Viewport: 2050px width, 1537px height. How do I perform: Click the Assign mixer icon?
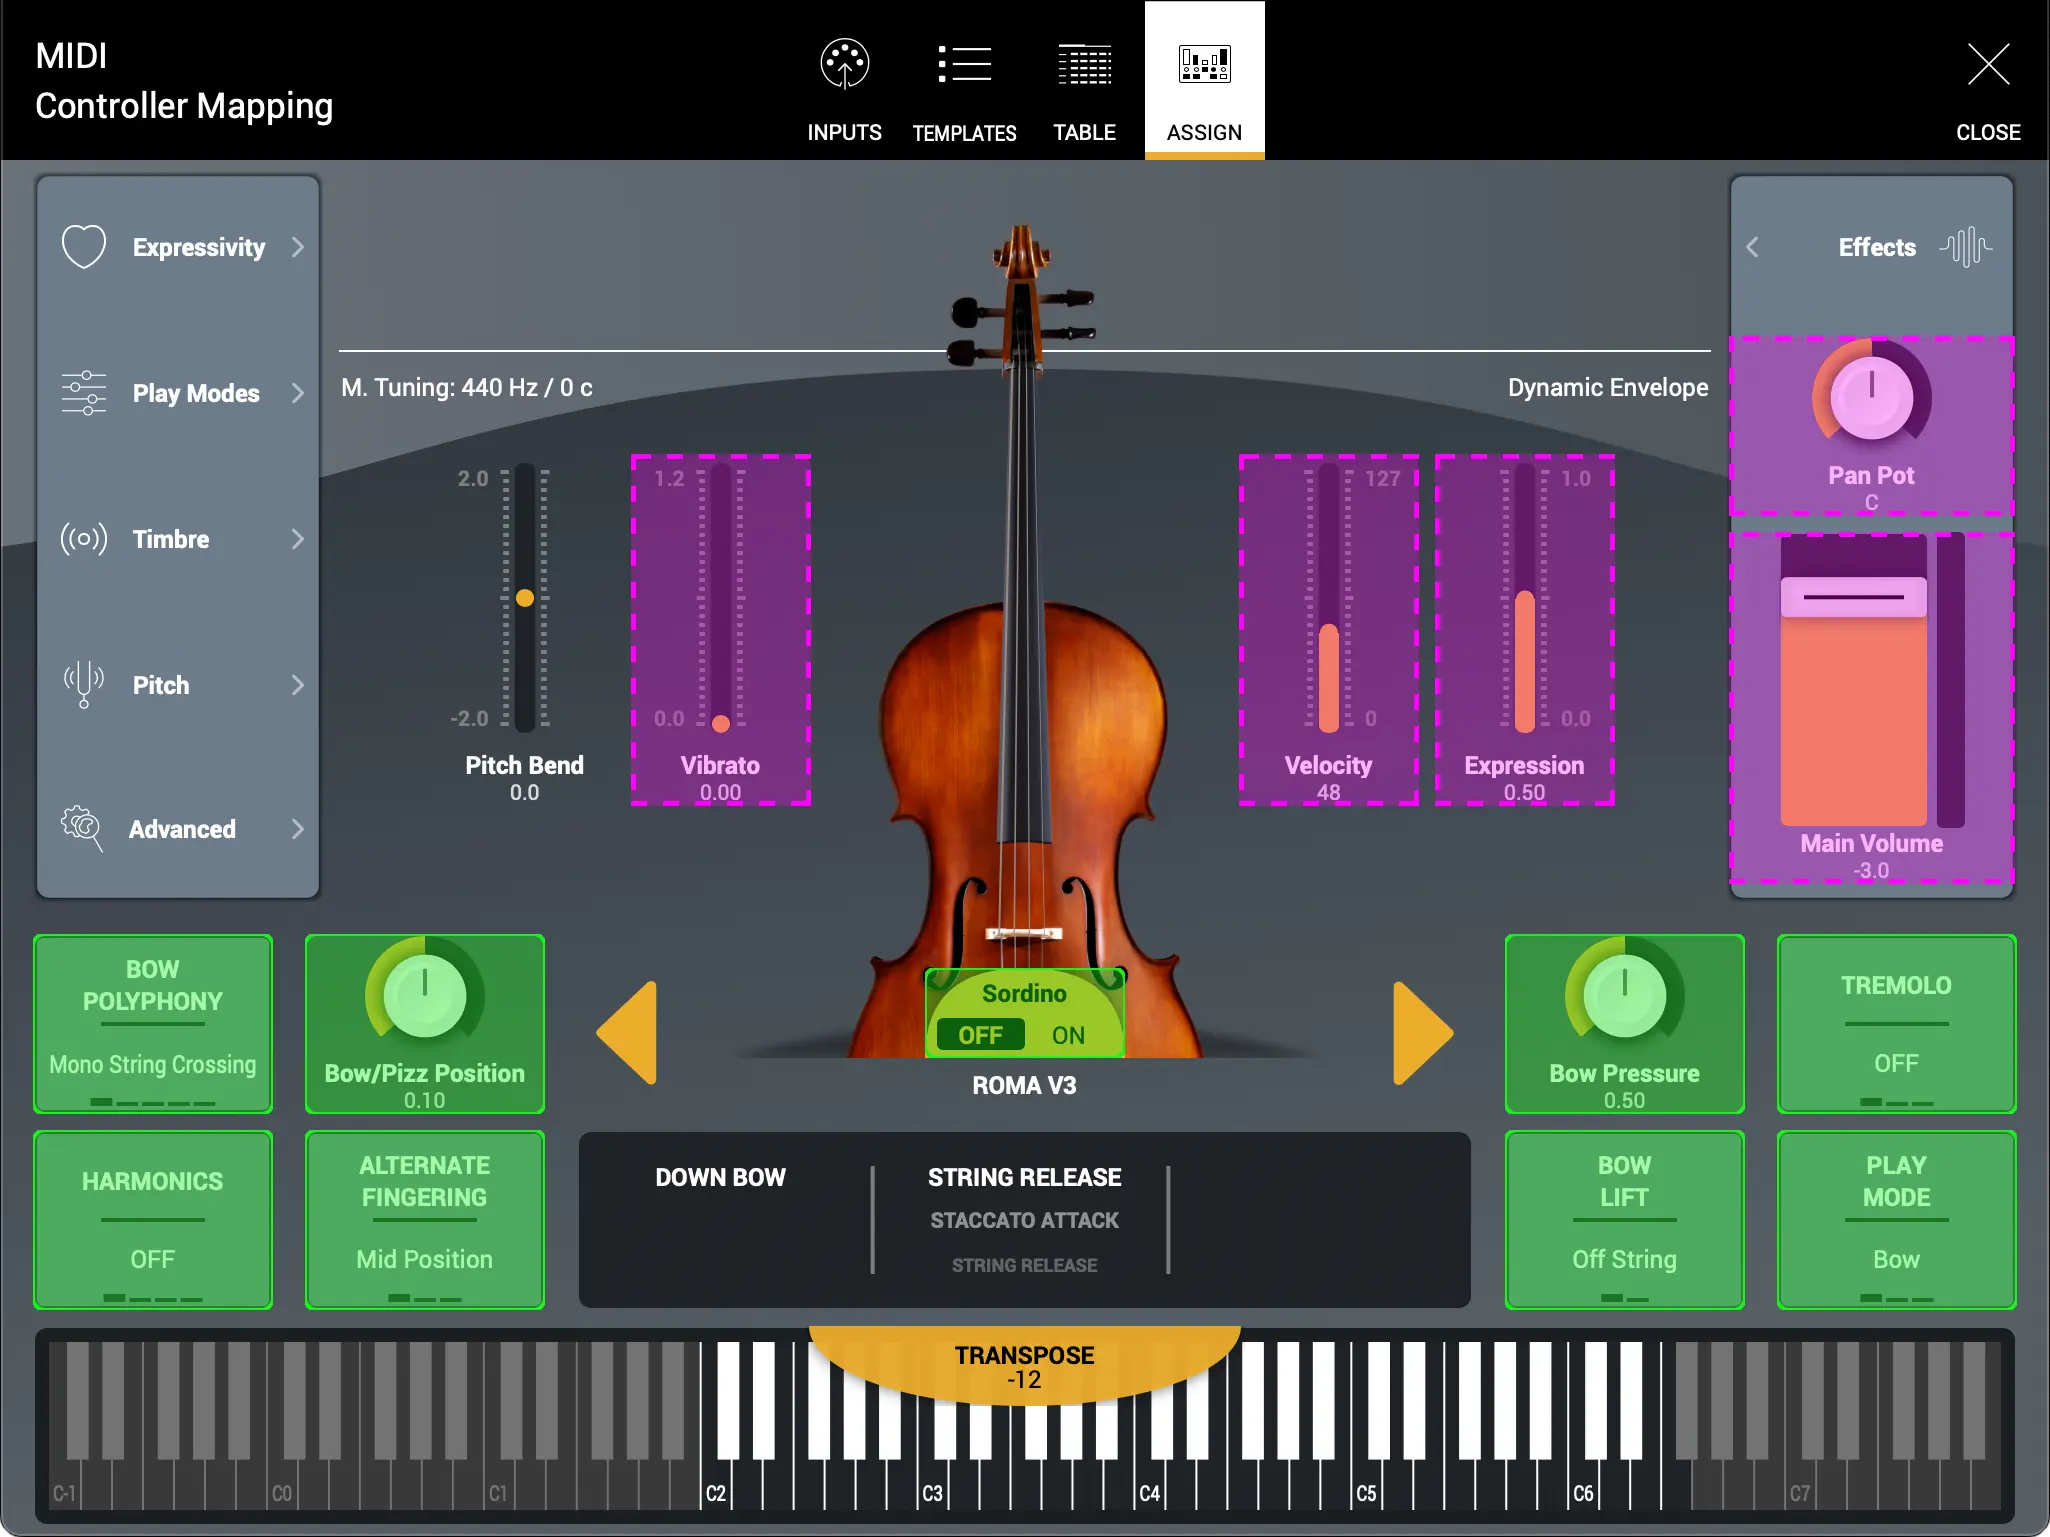1203,63
